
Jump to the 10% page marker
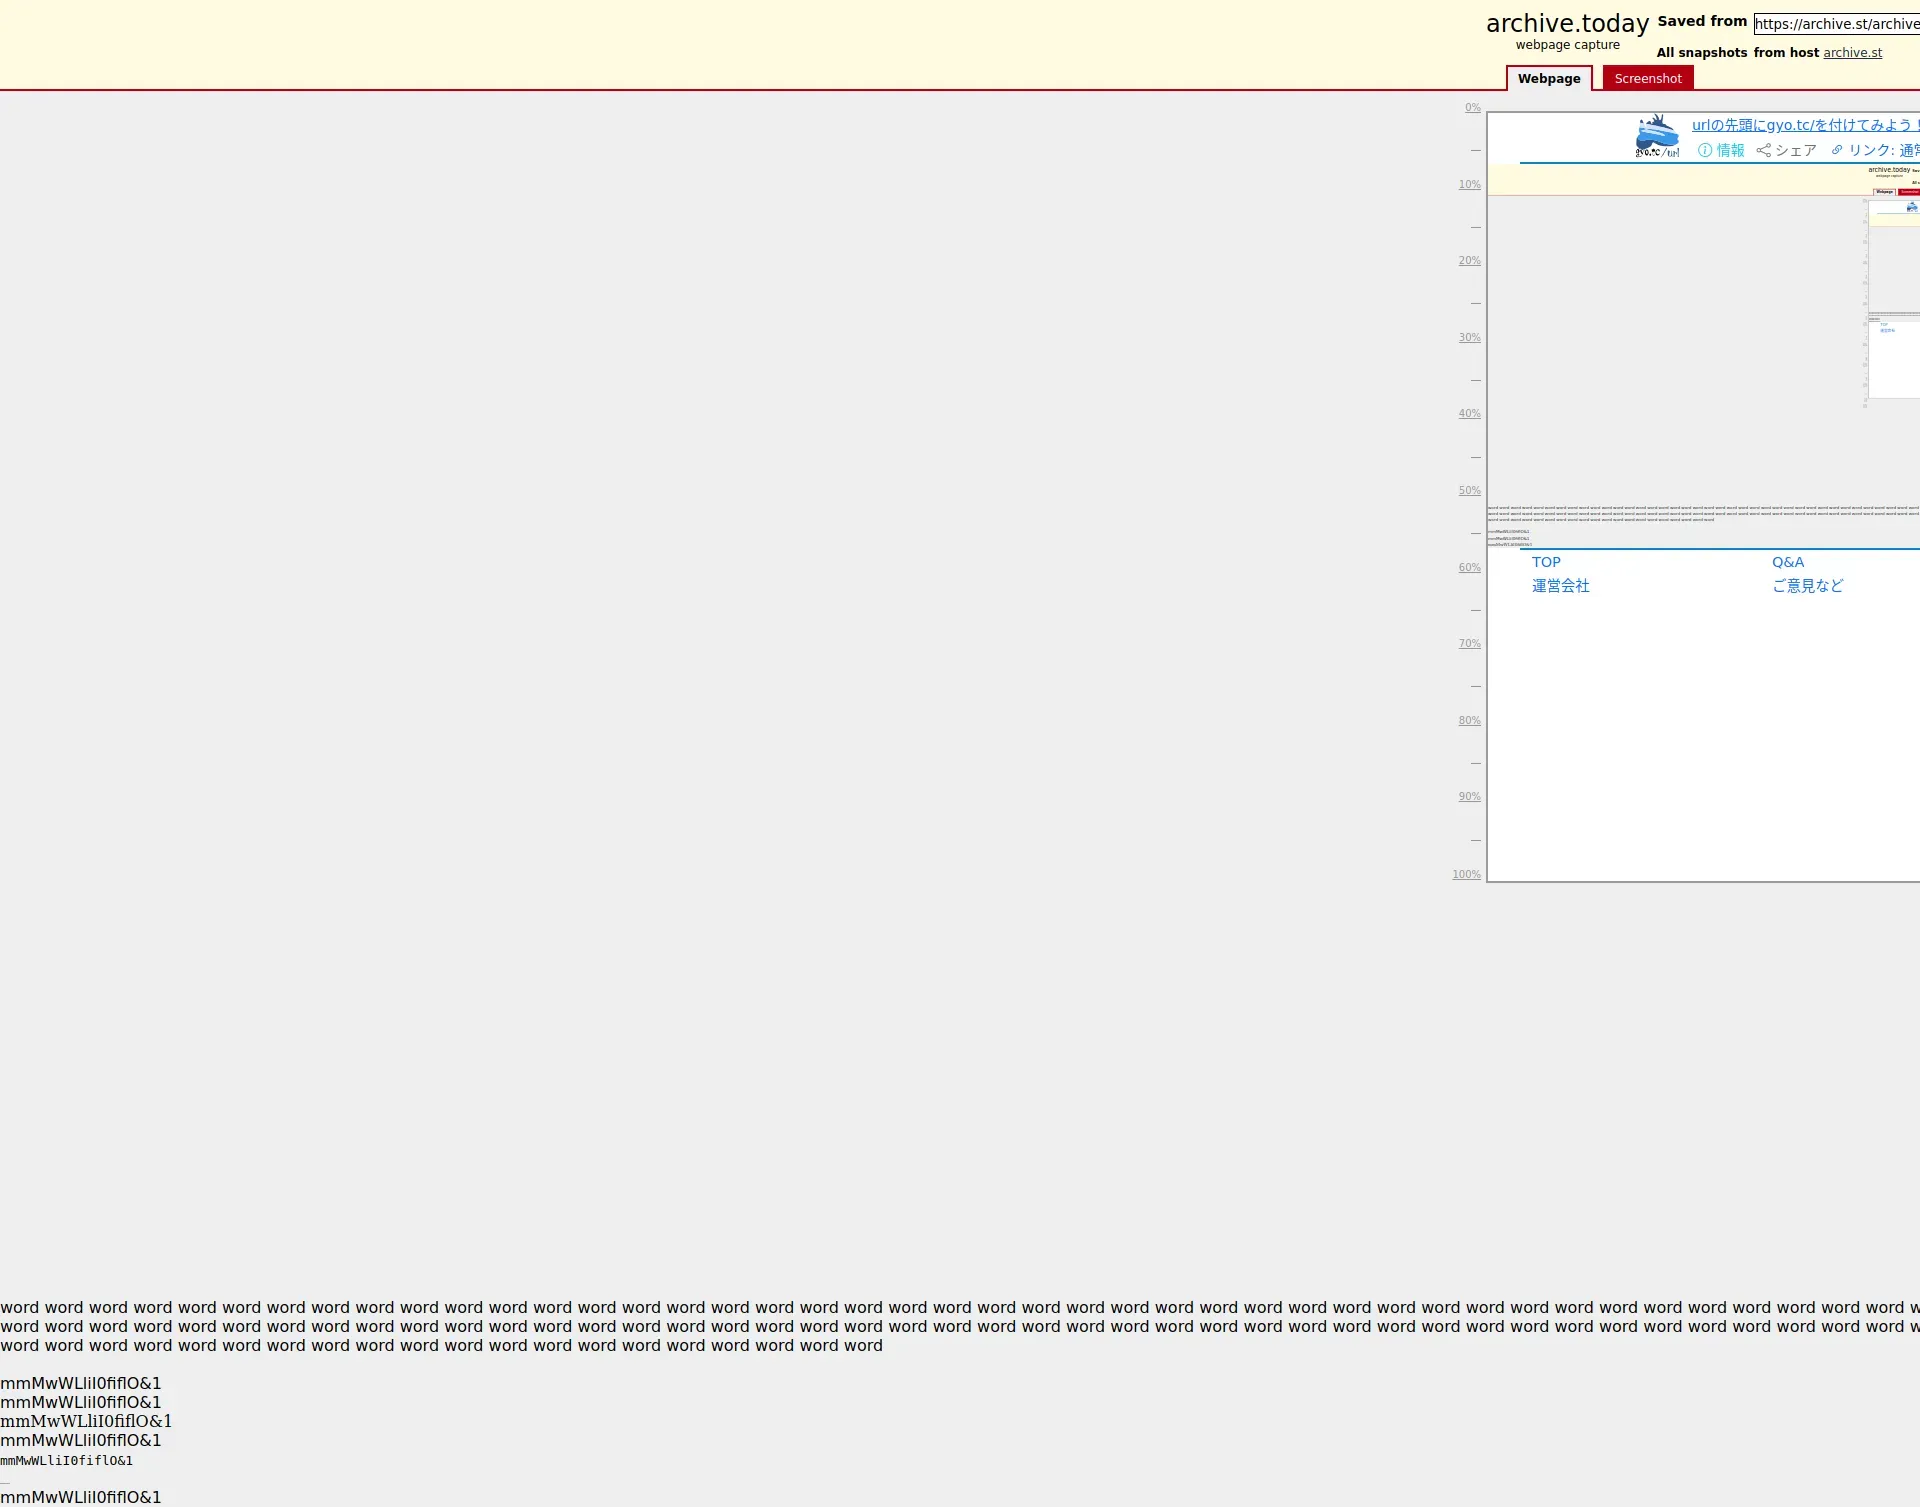[1469, 185]
